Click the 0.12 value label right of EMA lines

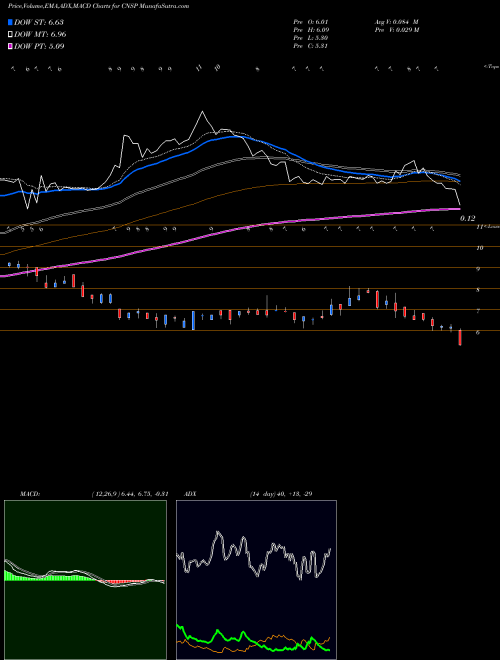tap(467, 218)
